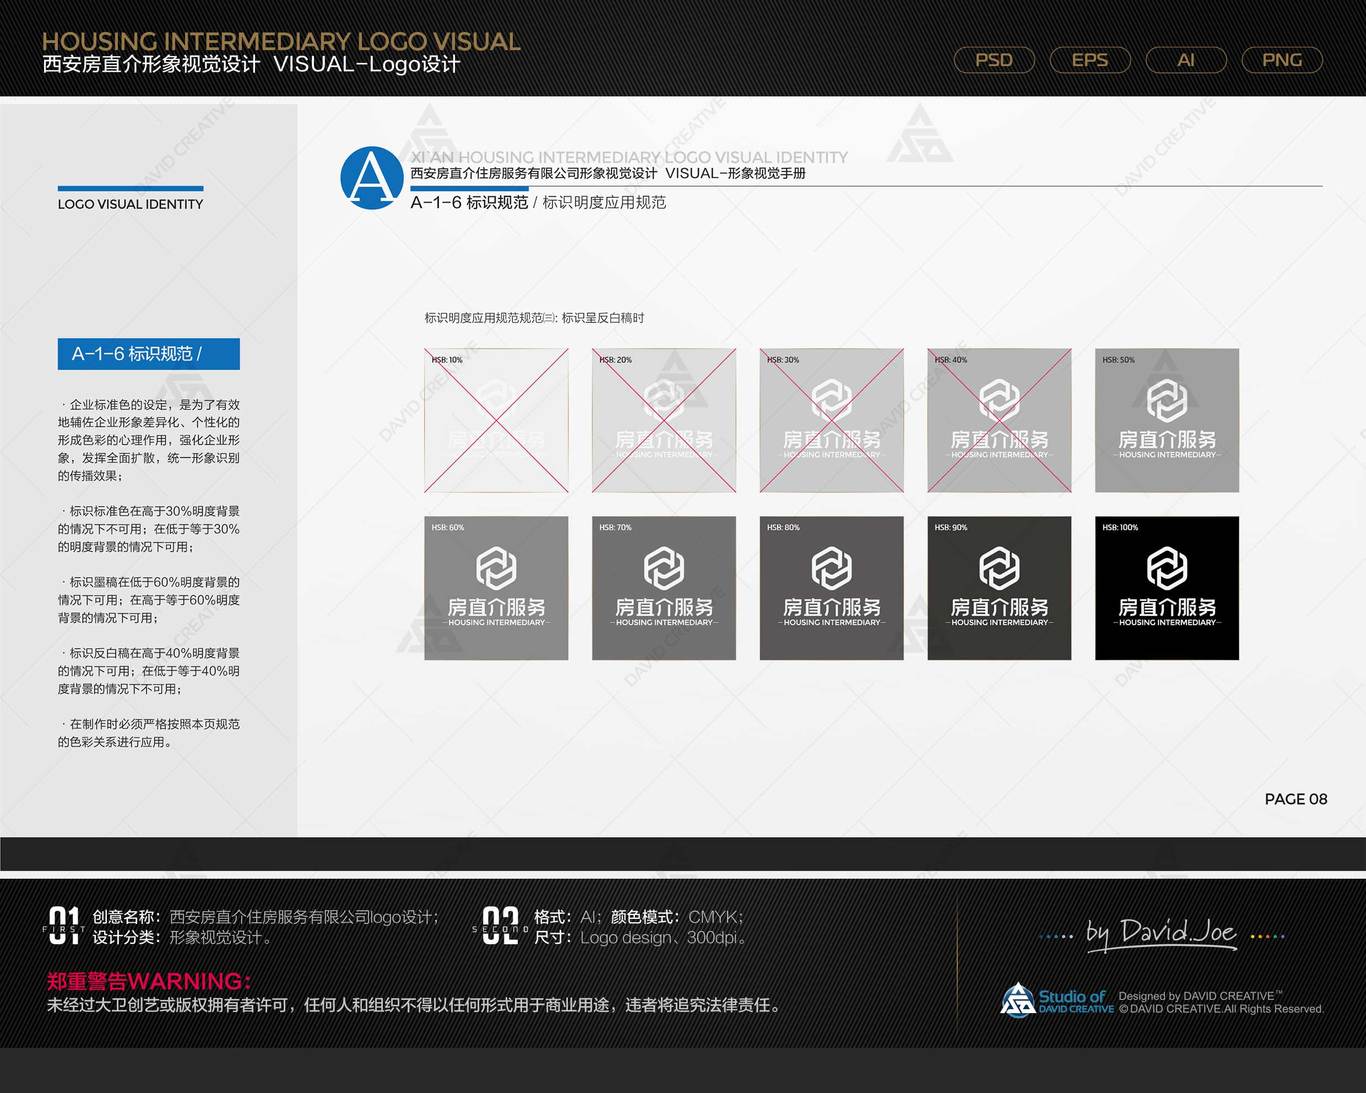The width and height of the screenshot is (1366, 1093).
Task: Select the HSB 80% logo tile
Action: pos(832,588)
